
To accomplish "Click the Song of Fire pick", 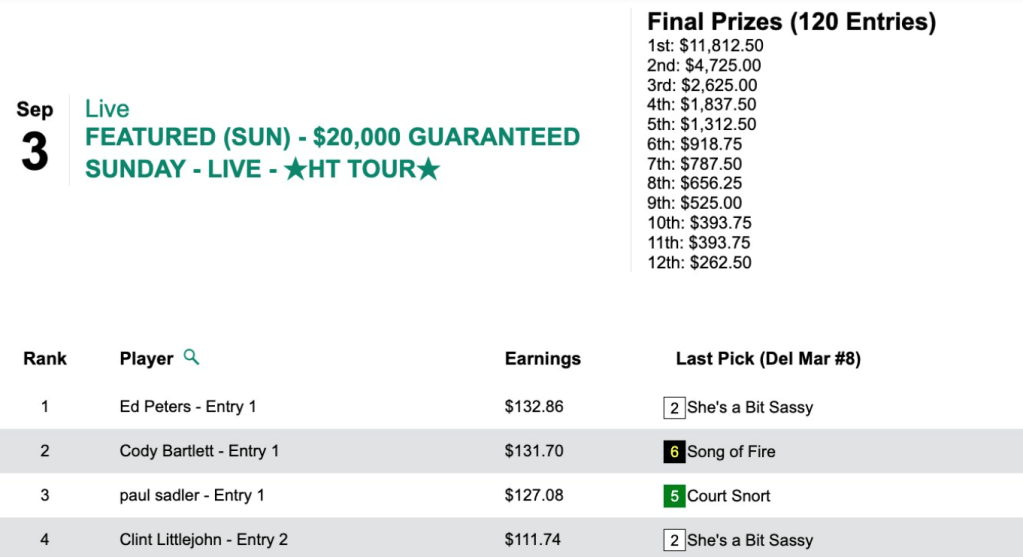I will click(731, 452).
